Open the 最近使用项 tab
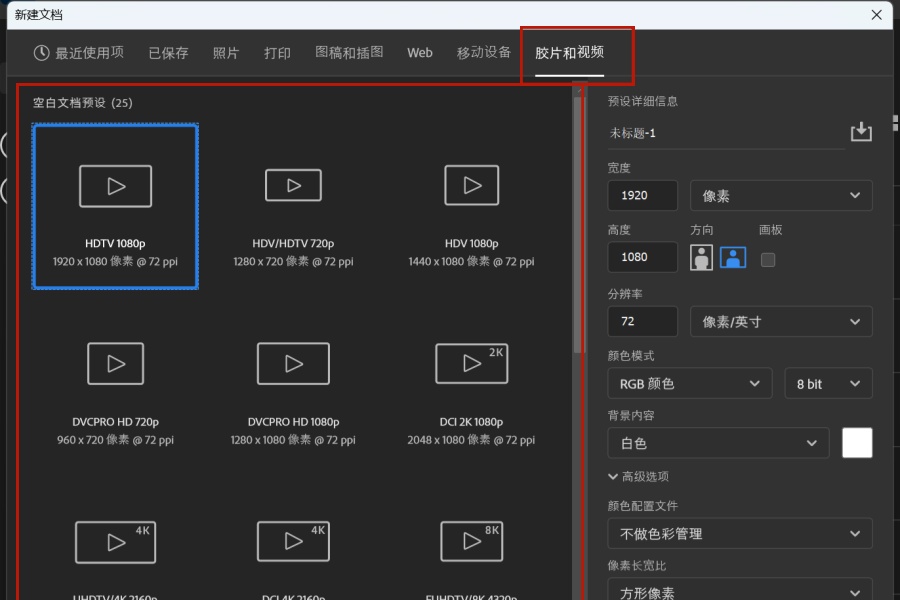The width and height of the screenshot is (900, 600). (x=79, y=53)
